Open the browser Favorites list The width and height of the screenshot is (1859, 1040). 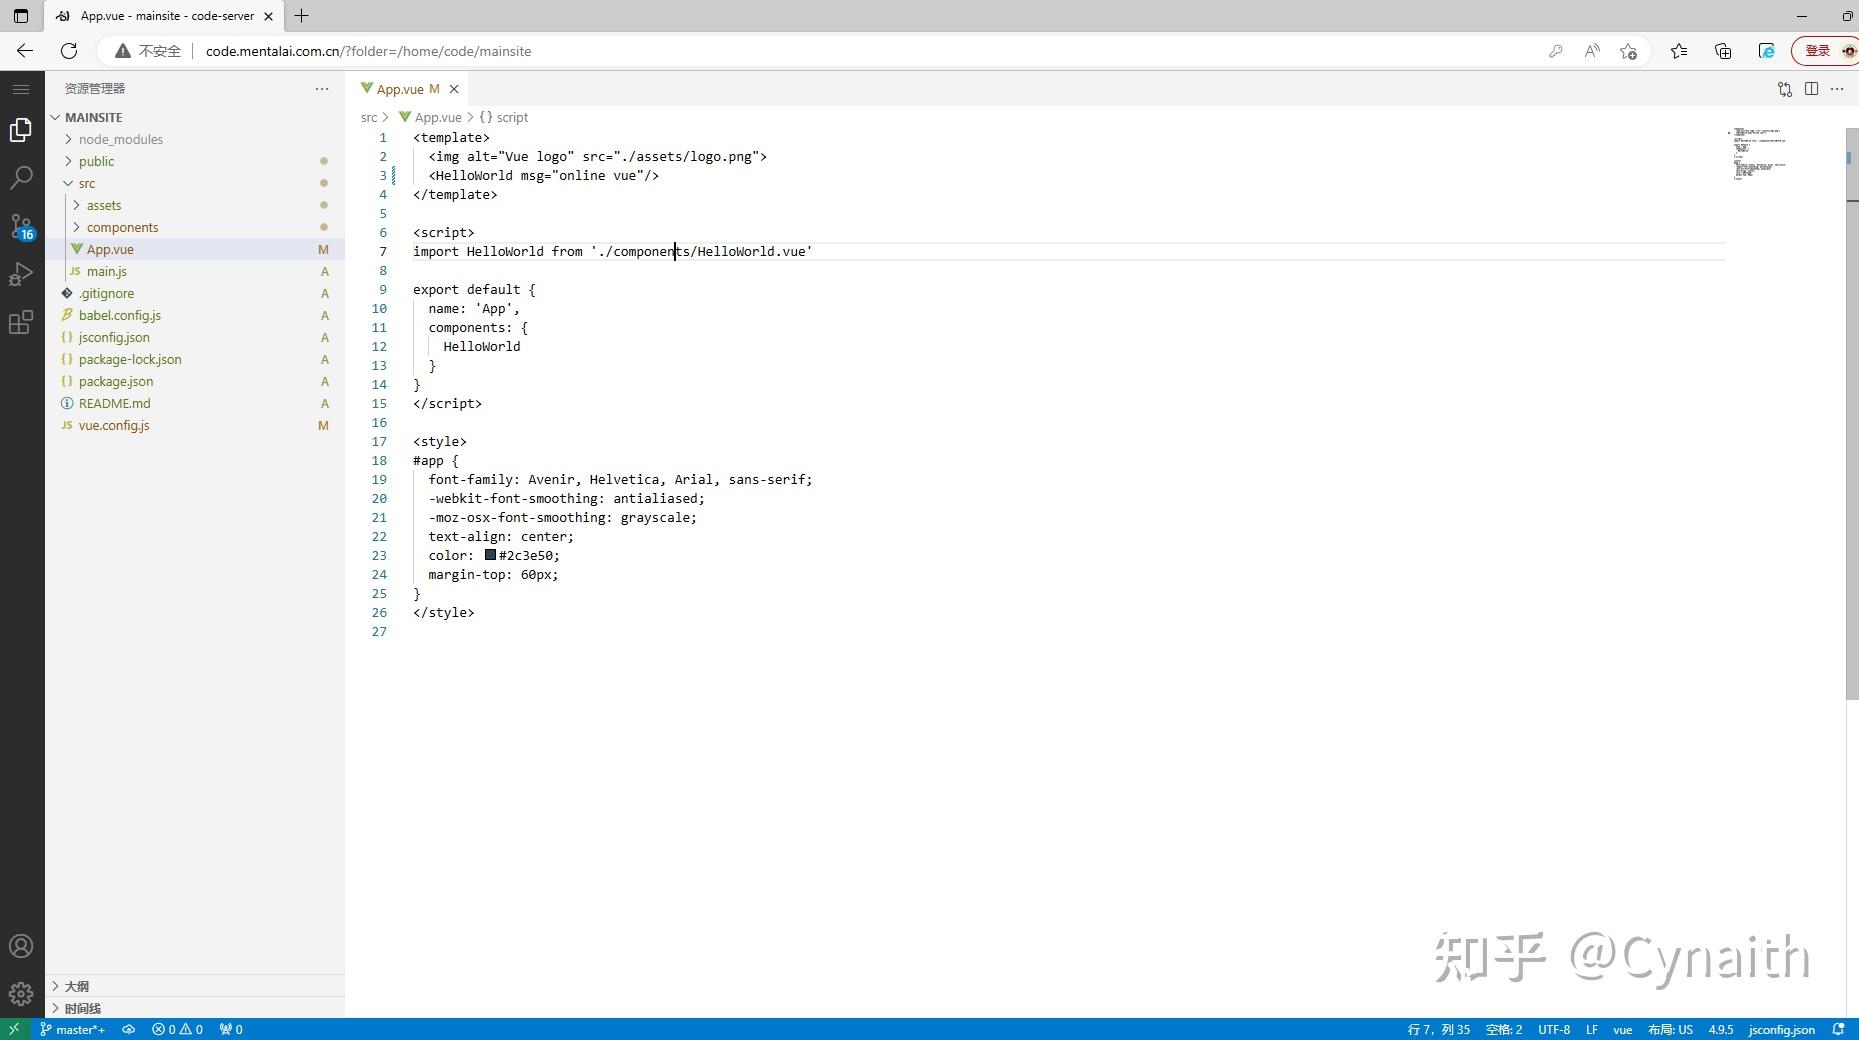click(x=1679, y=51)
